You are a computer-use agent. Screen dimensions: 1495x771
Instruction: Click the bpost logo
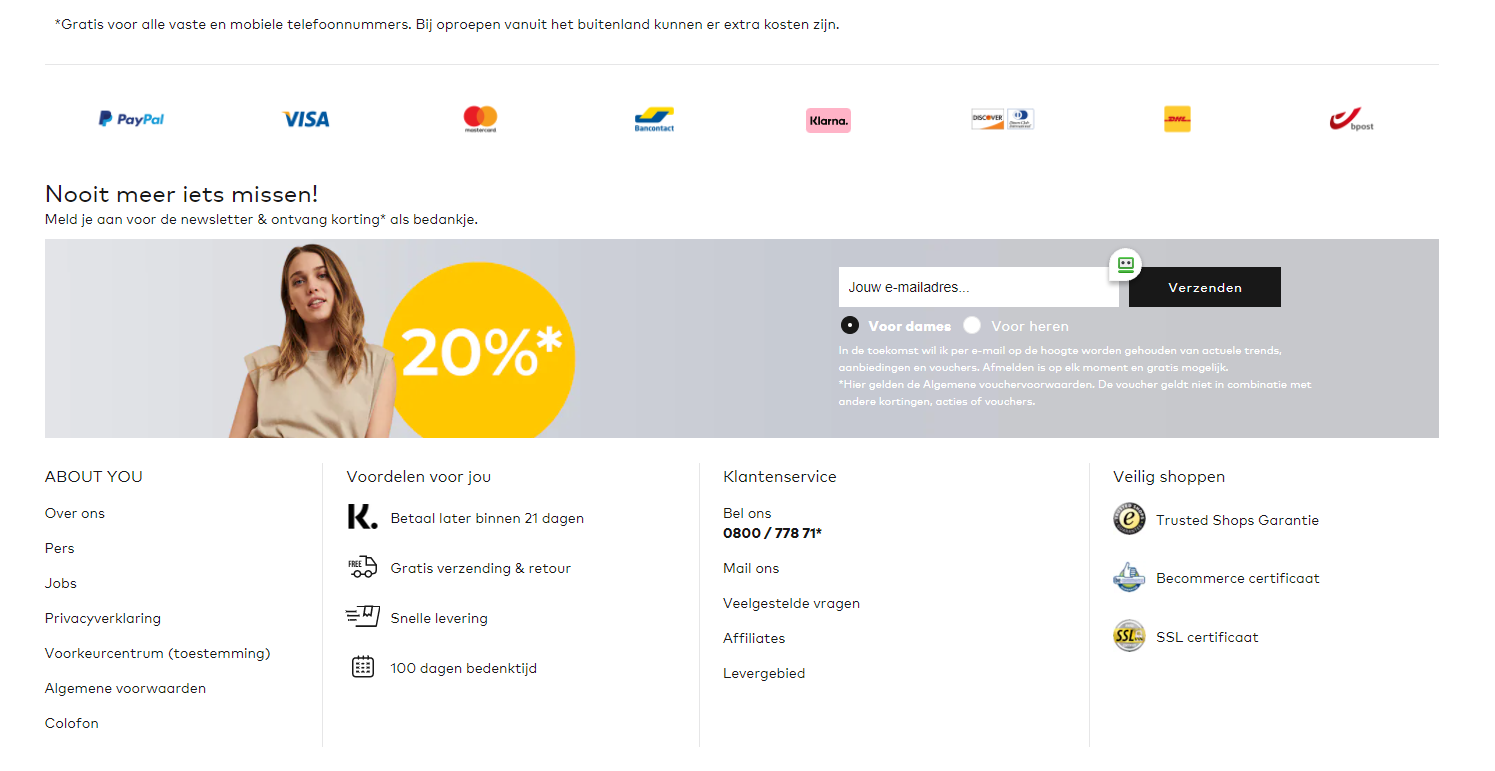(1351, 120)
